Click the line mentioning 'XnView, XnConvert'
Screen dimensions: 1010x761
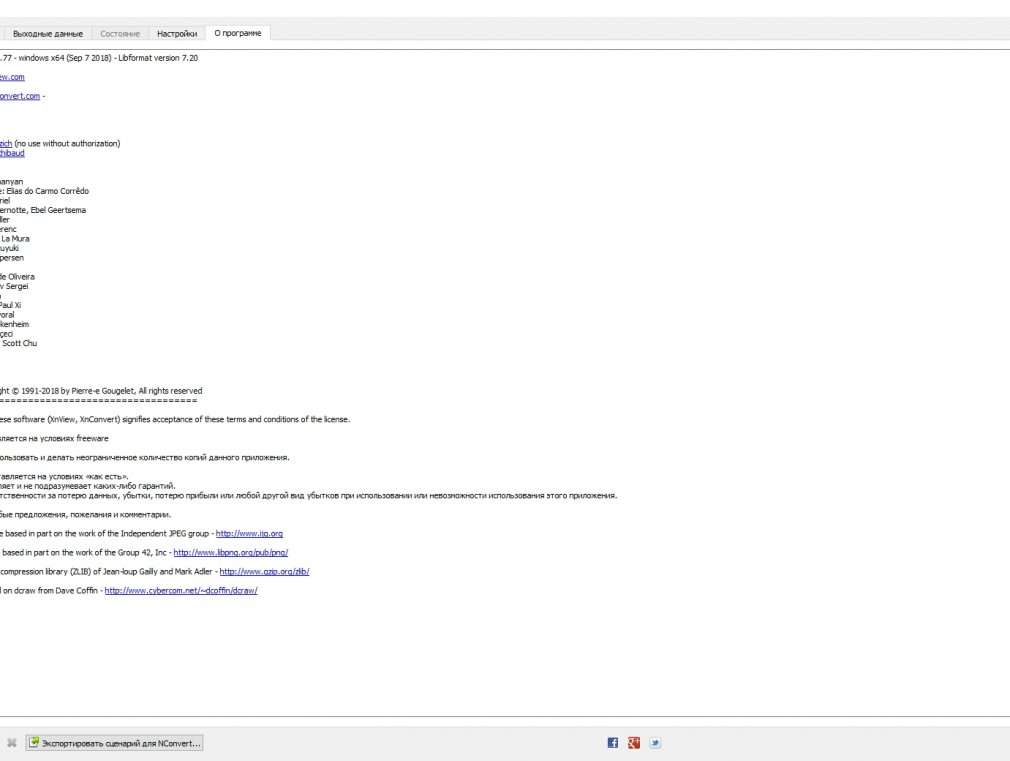click(x=175, y=419)
